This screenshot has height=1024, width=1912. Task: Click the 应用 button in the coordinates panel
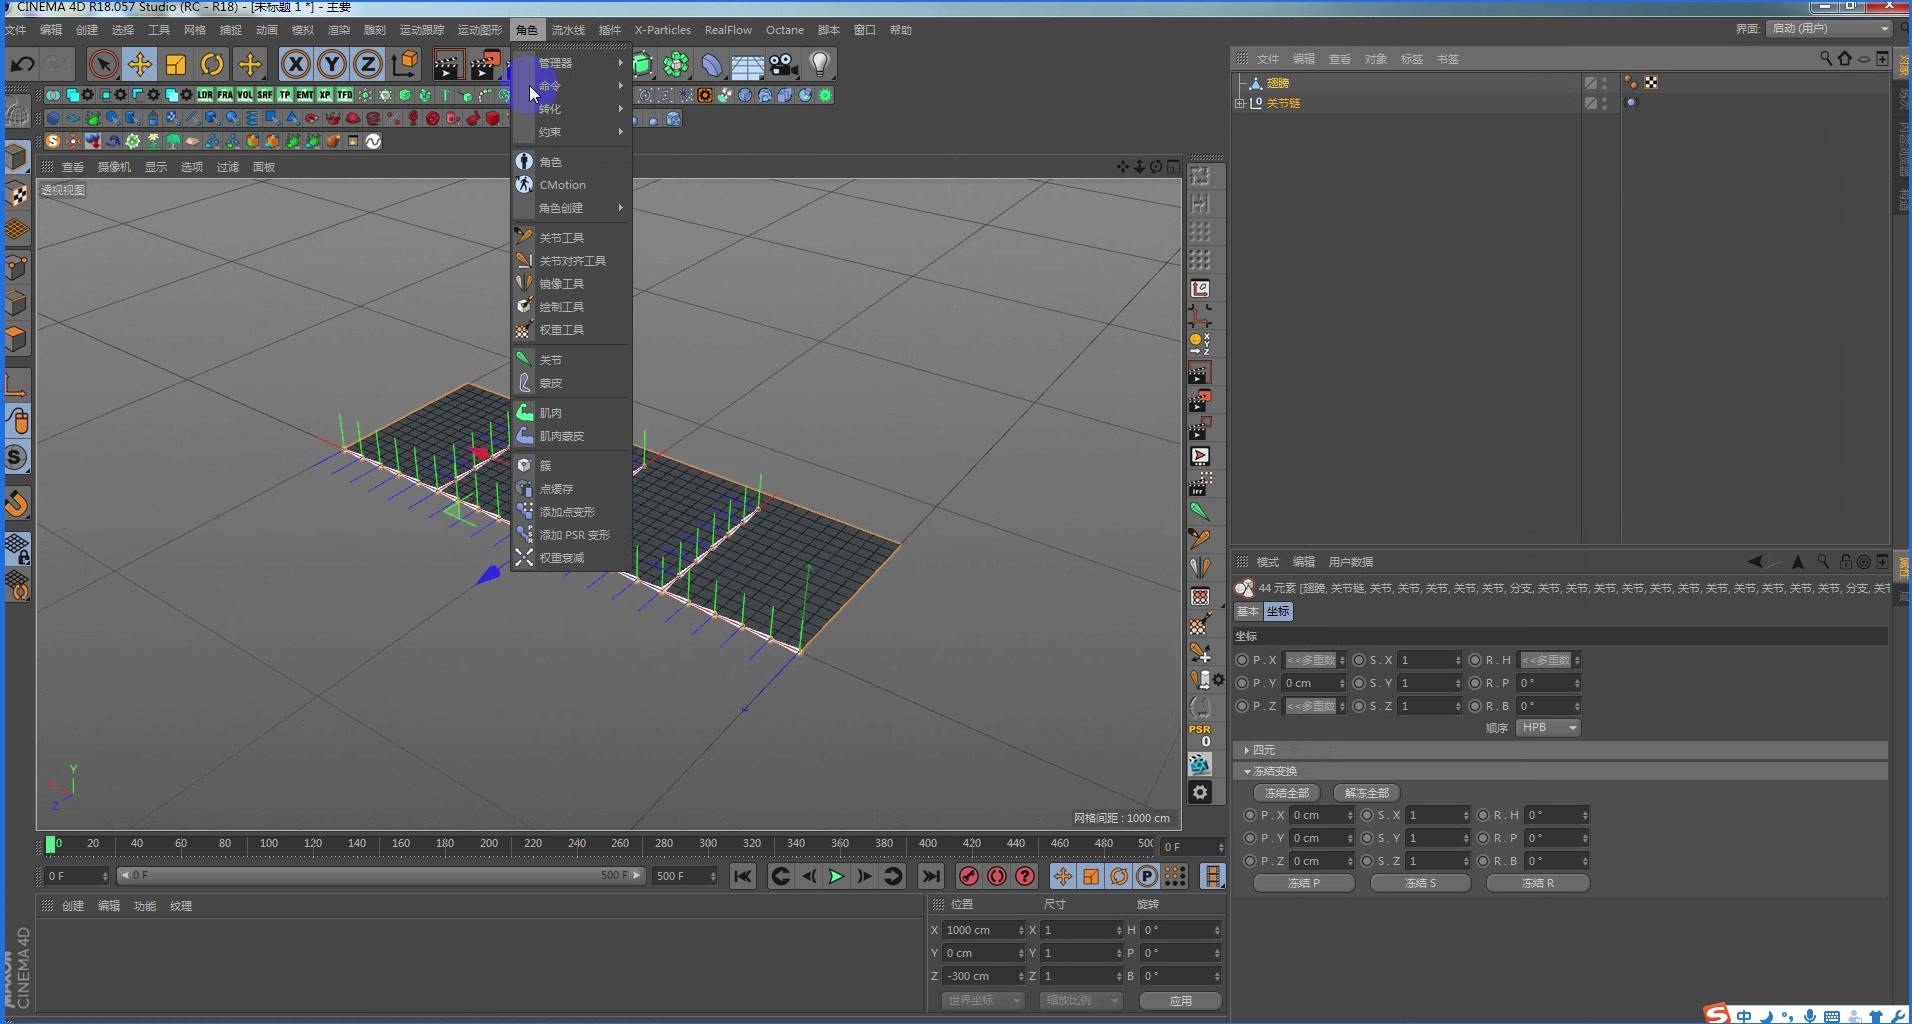tap(1179, 1000)
